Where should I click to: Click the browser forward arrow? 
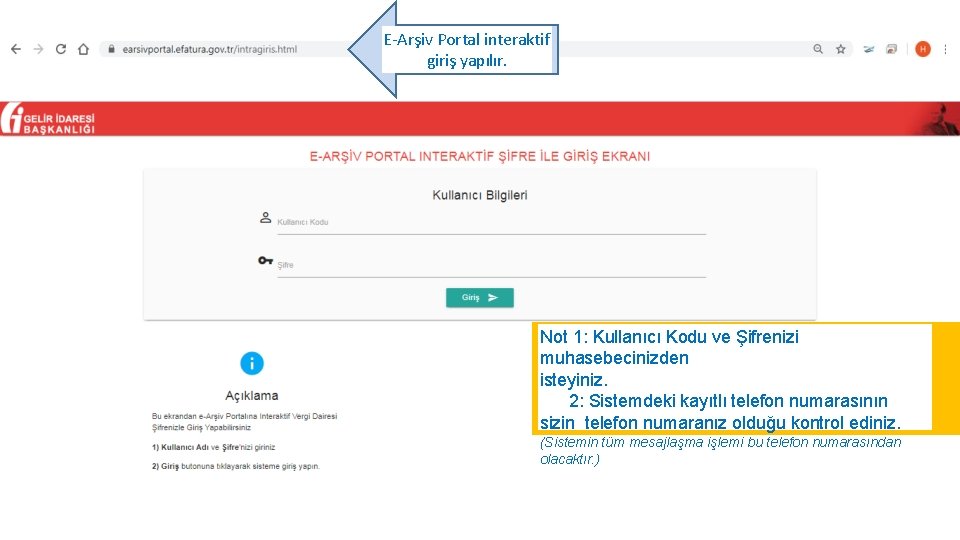coord(38,49)
